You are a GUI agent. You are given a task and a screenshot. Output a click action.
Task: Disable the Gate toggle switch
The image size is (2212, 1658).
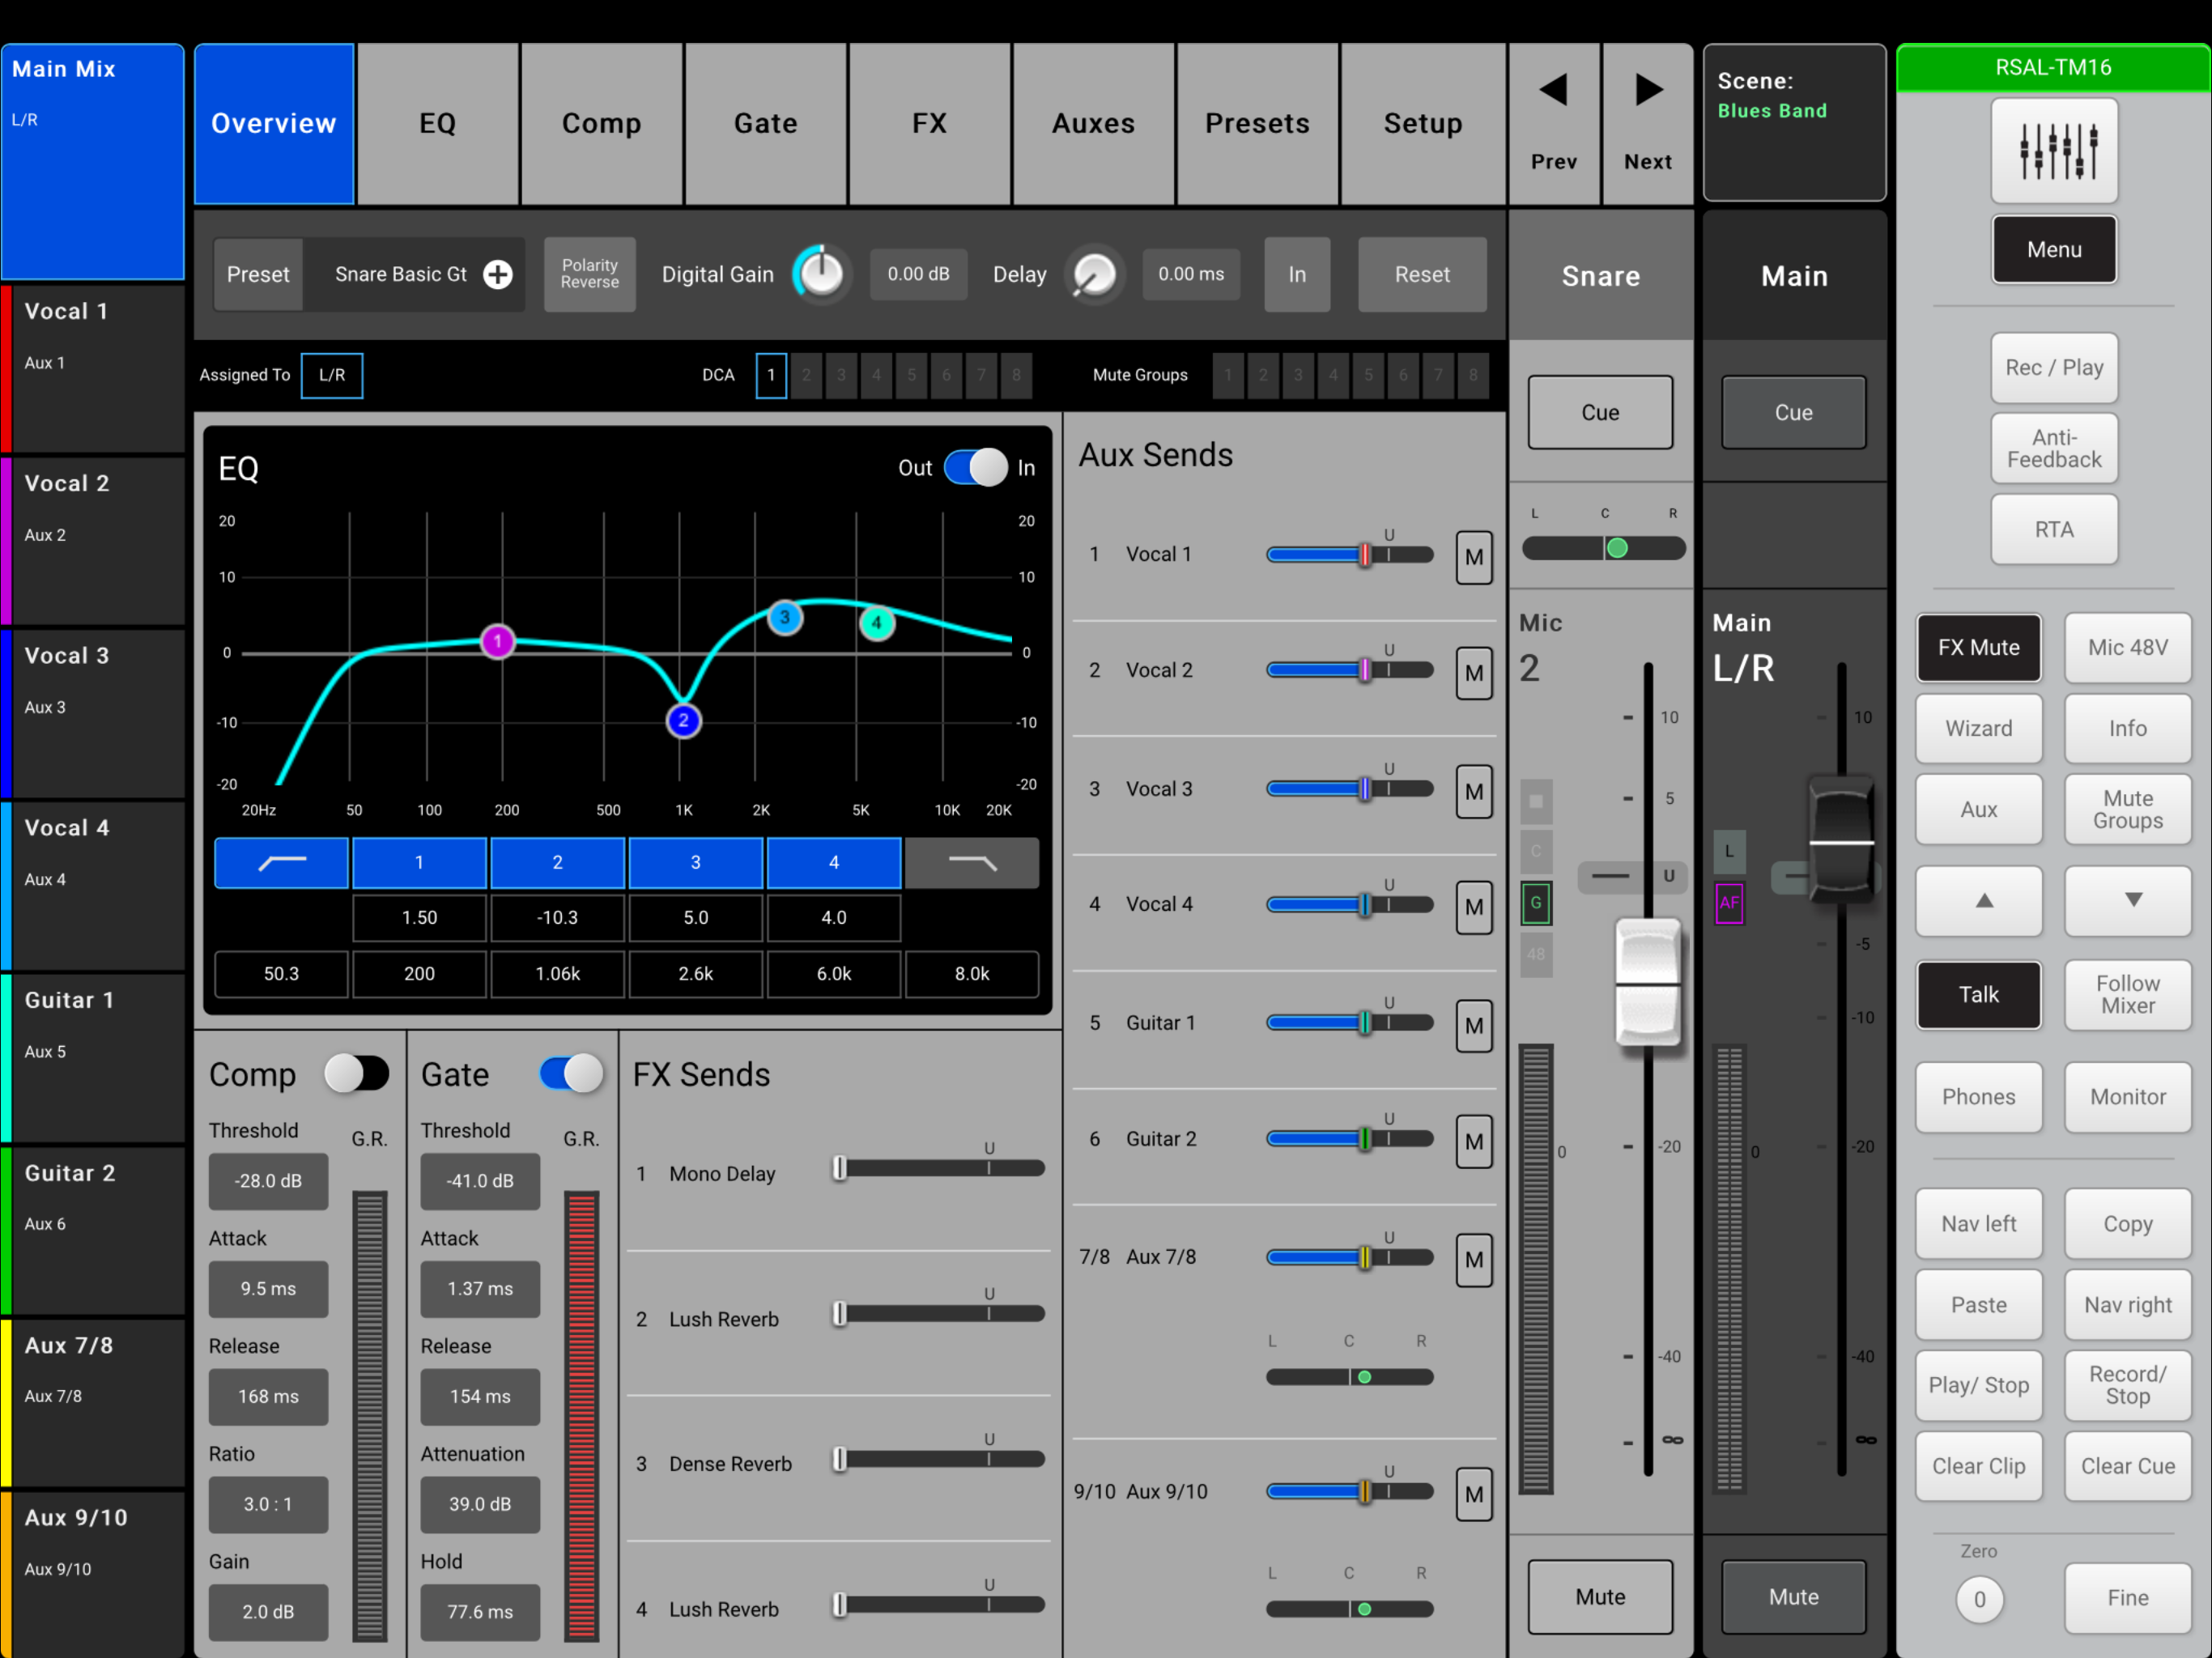571,1074
